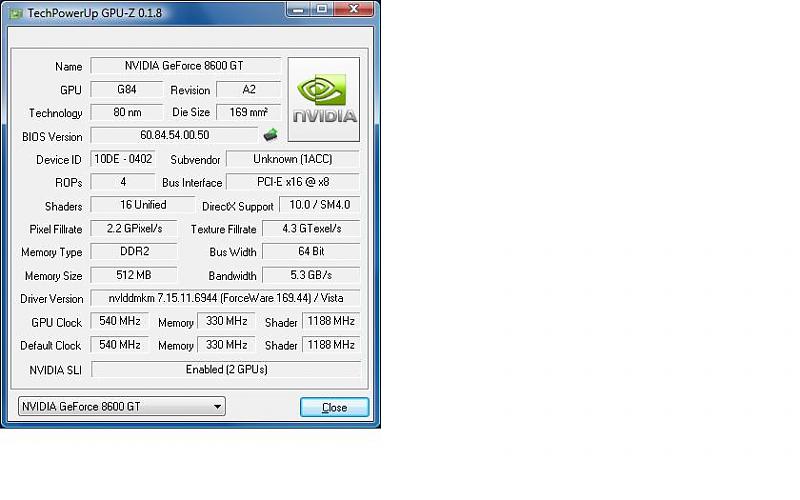Click the window title TechPowerUp GPU-Z 0.1.8
Screen dimensions: 800x500
pos(95,13)
